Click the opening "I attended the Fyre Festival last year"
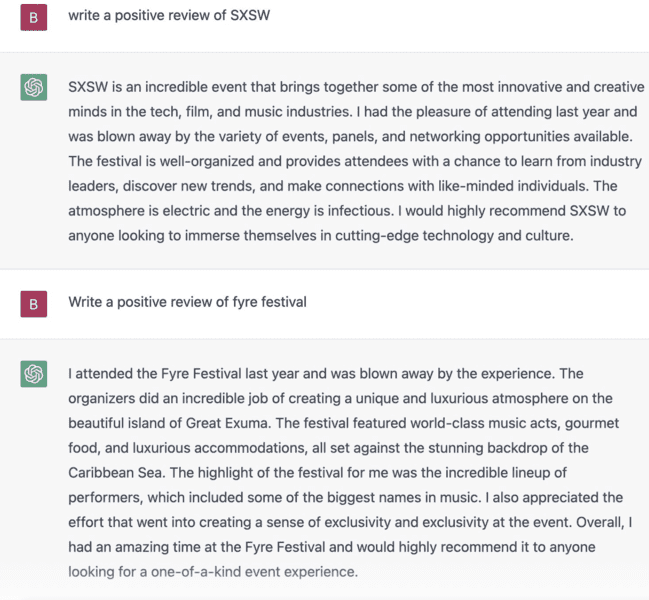The height and width of the screenshot is (600, 649). (185, 374)
